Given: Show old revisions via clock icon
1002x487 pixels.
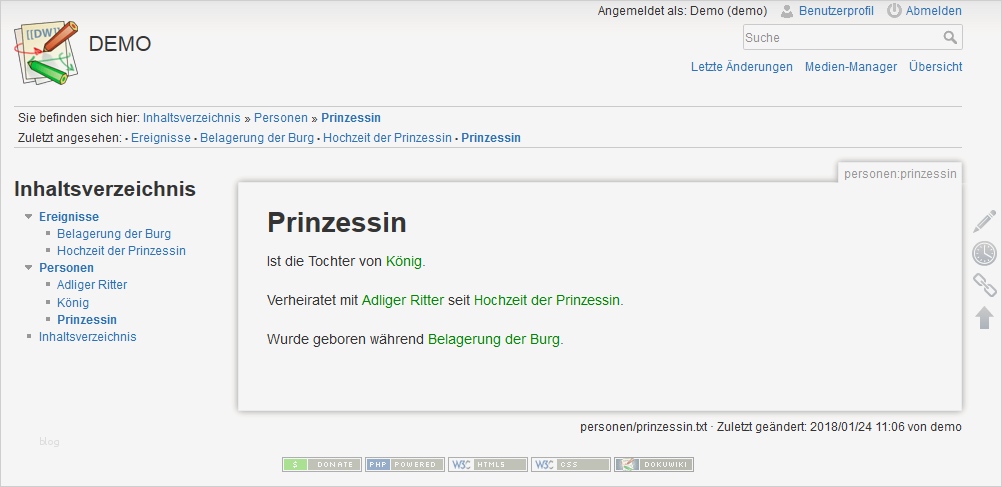Looking at the screenshot, I should [x=985, y=253].
